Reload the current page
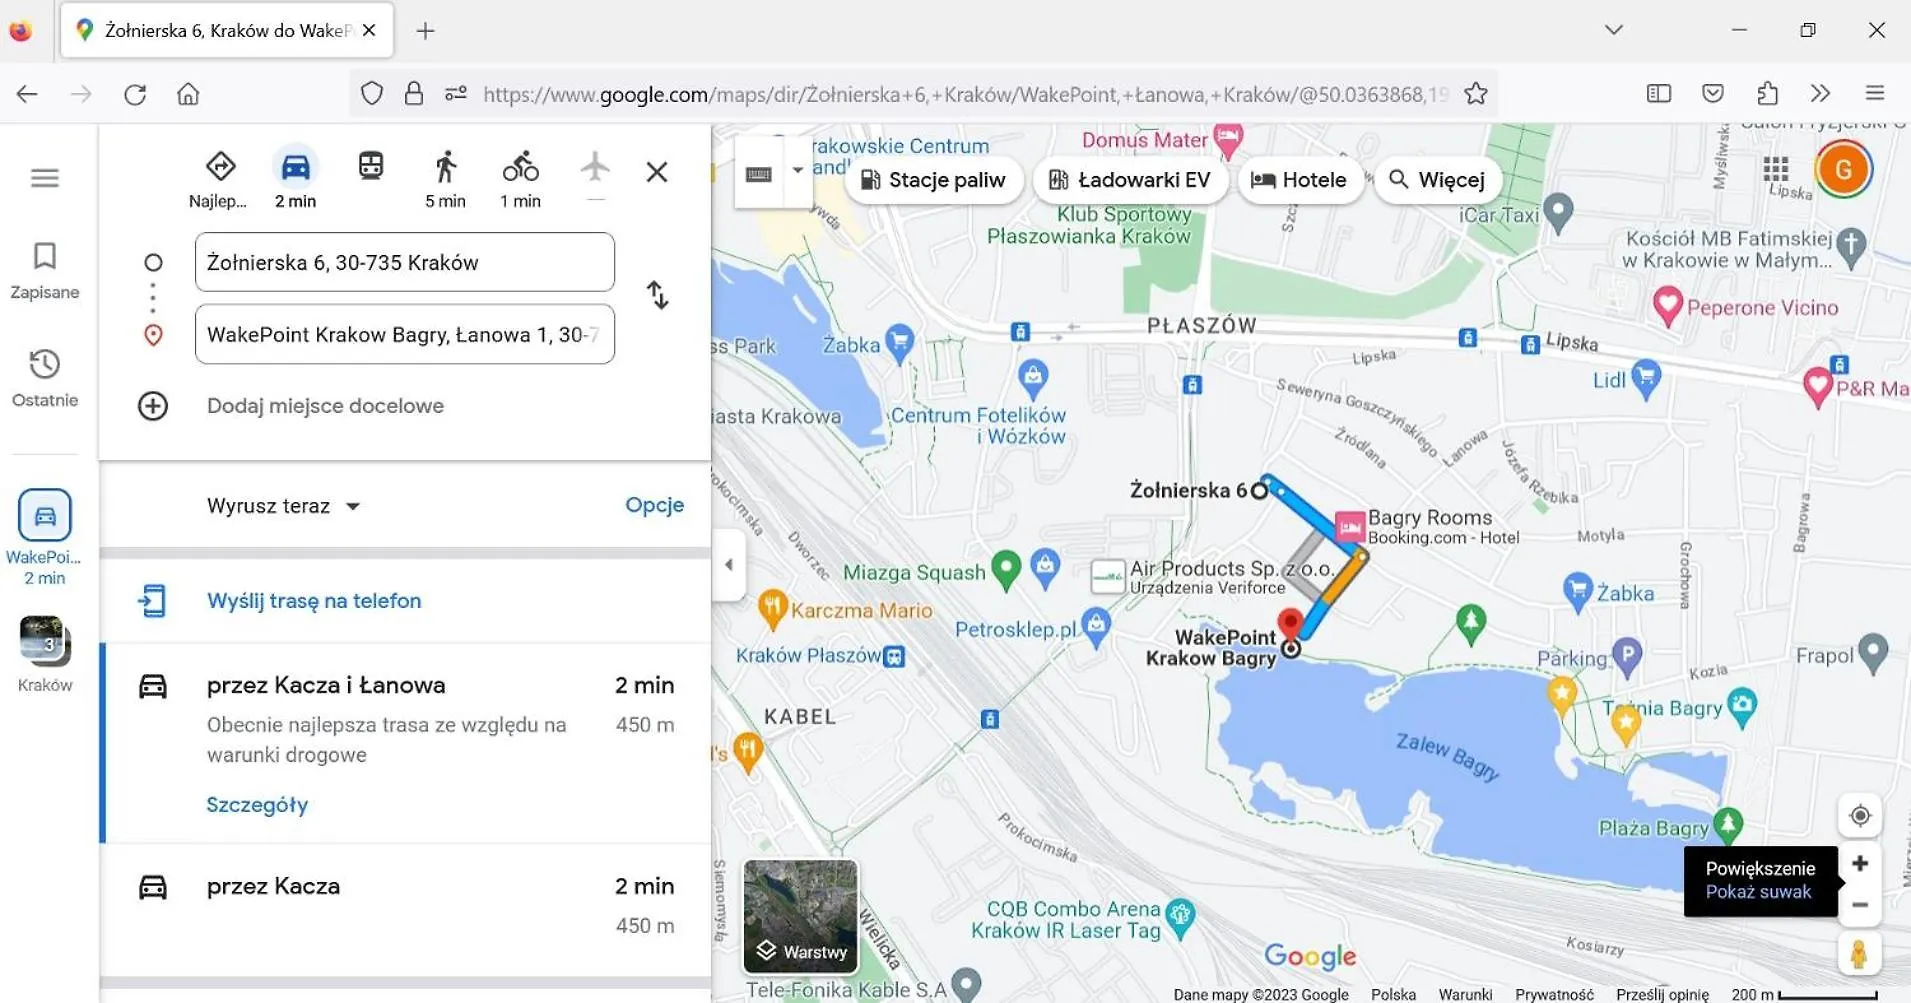 coord(135,94)
